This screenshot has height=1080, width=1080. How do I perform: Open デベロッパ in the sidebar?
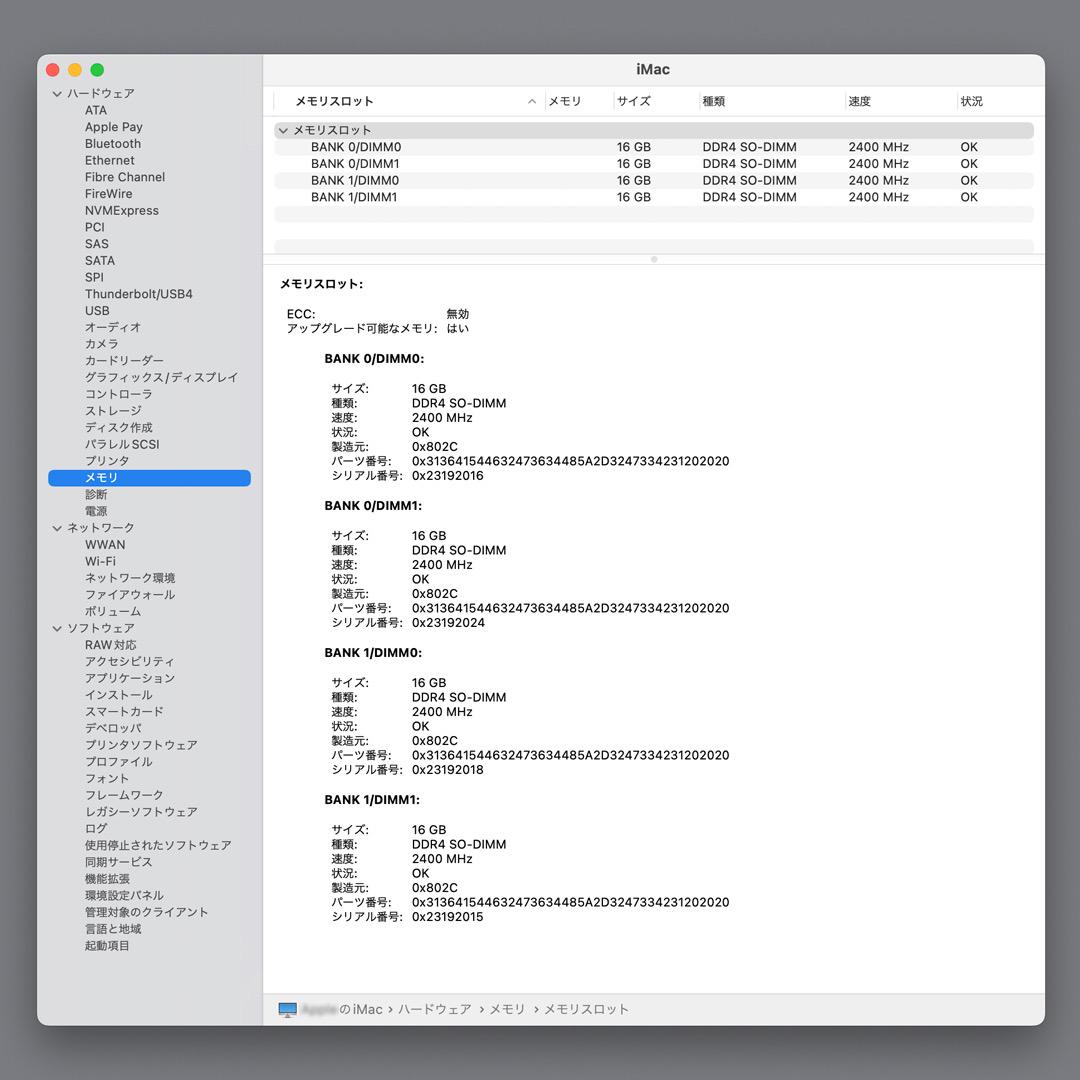tap(113, 729)
